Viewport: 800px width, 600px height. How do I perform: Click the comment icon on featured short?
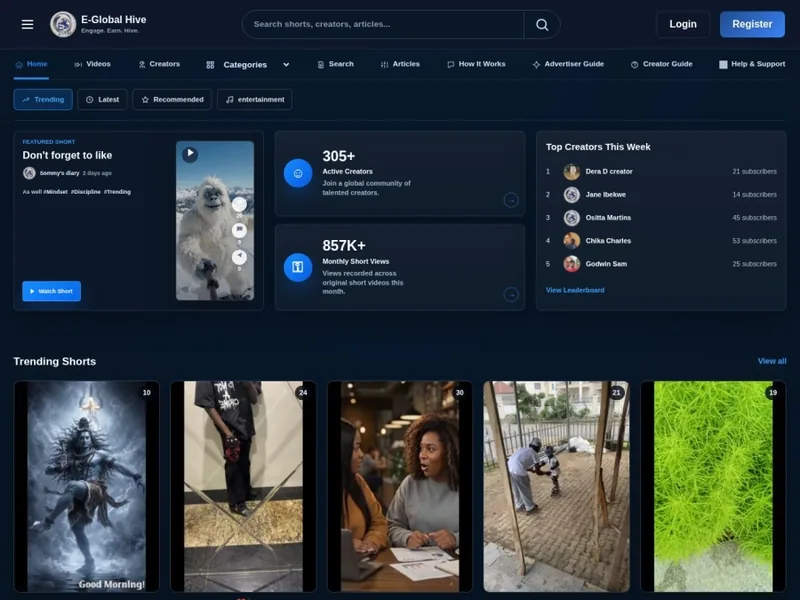click(239, 230)
